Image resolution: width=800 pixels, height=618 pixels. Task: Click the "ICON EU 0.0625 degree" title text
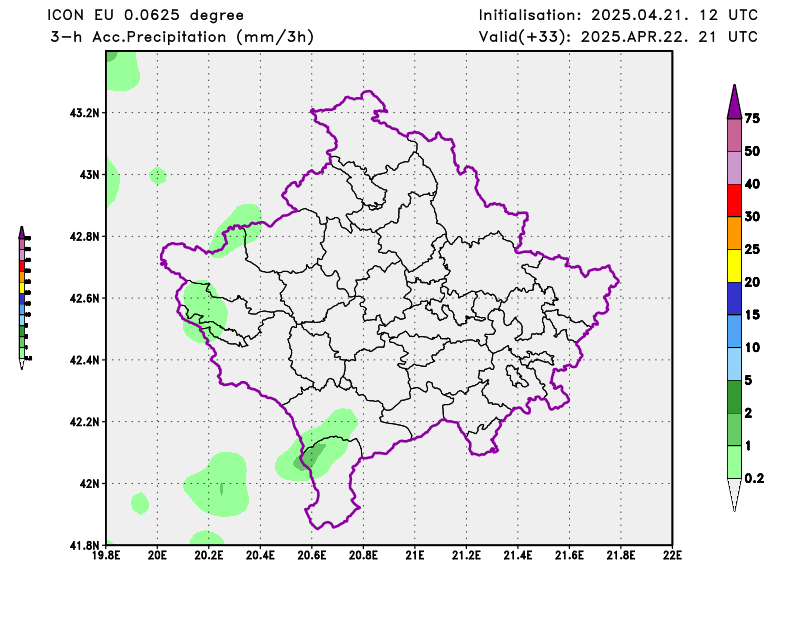(x=145, y=15)
